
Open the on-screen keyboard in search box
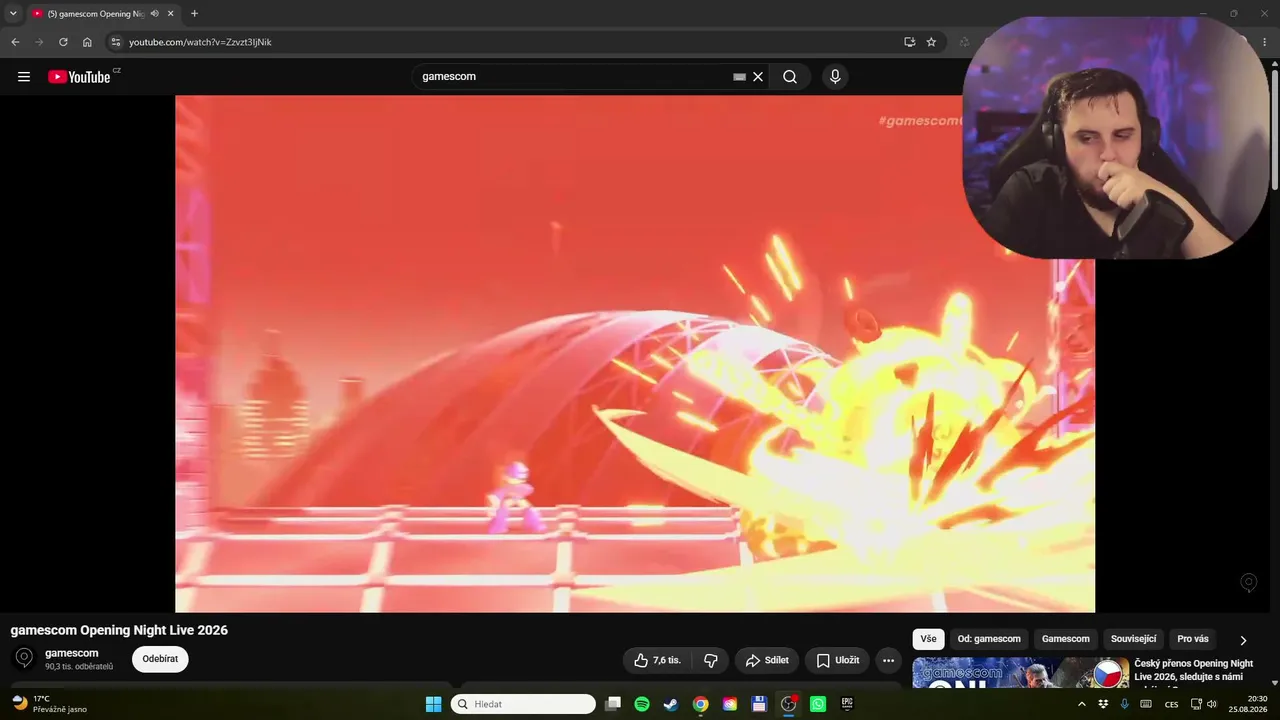click(739, 77)
